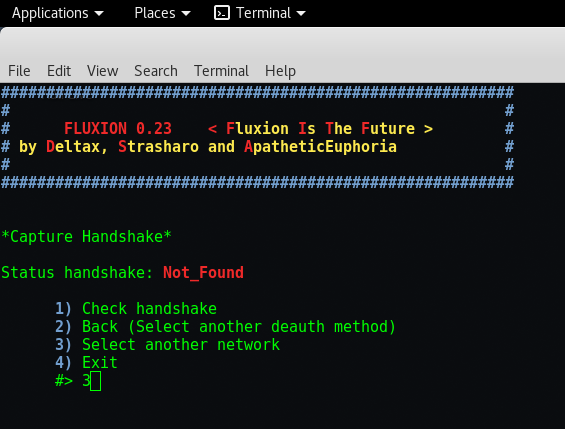Open the View menu
Image resolution: width=565 pixels, height=429 pixels.
(x=103, y=71)
